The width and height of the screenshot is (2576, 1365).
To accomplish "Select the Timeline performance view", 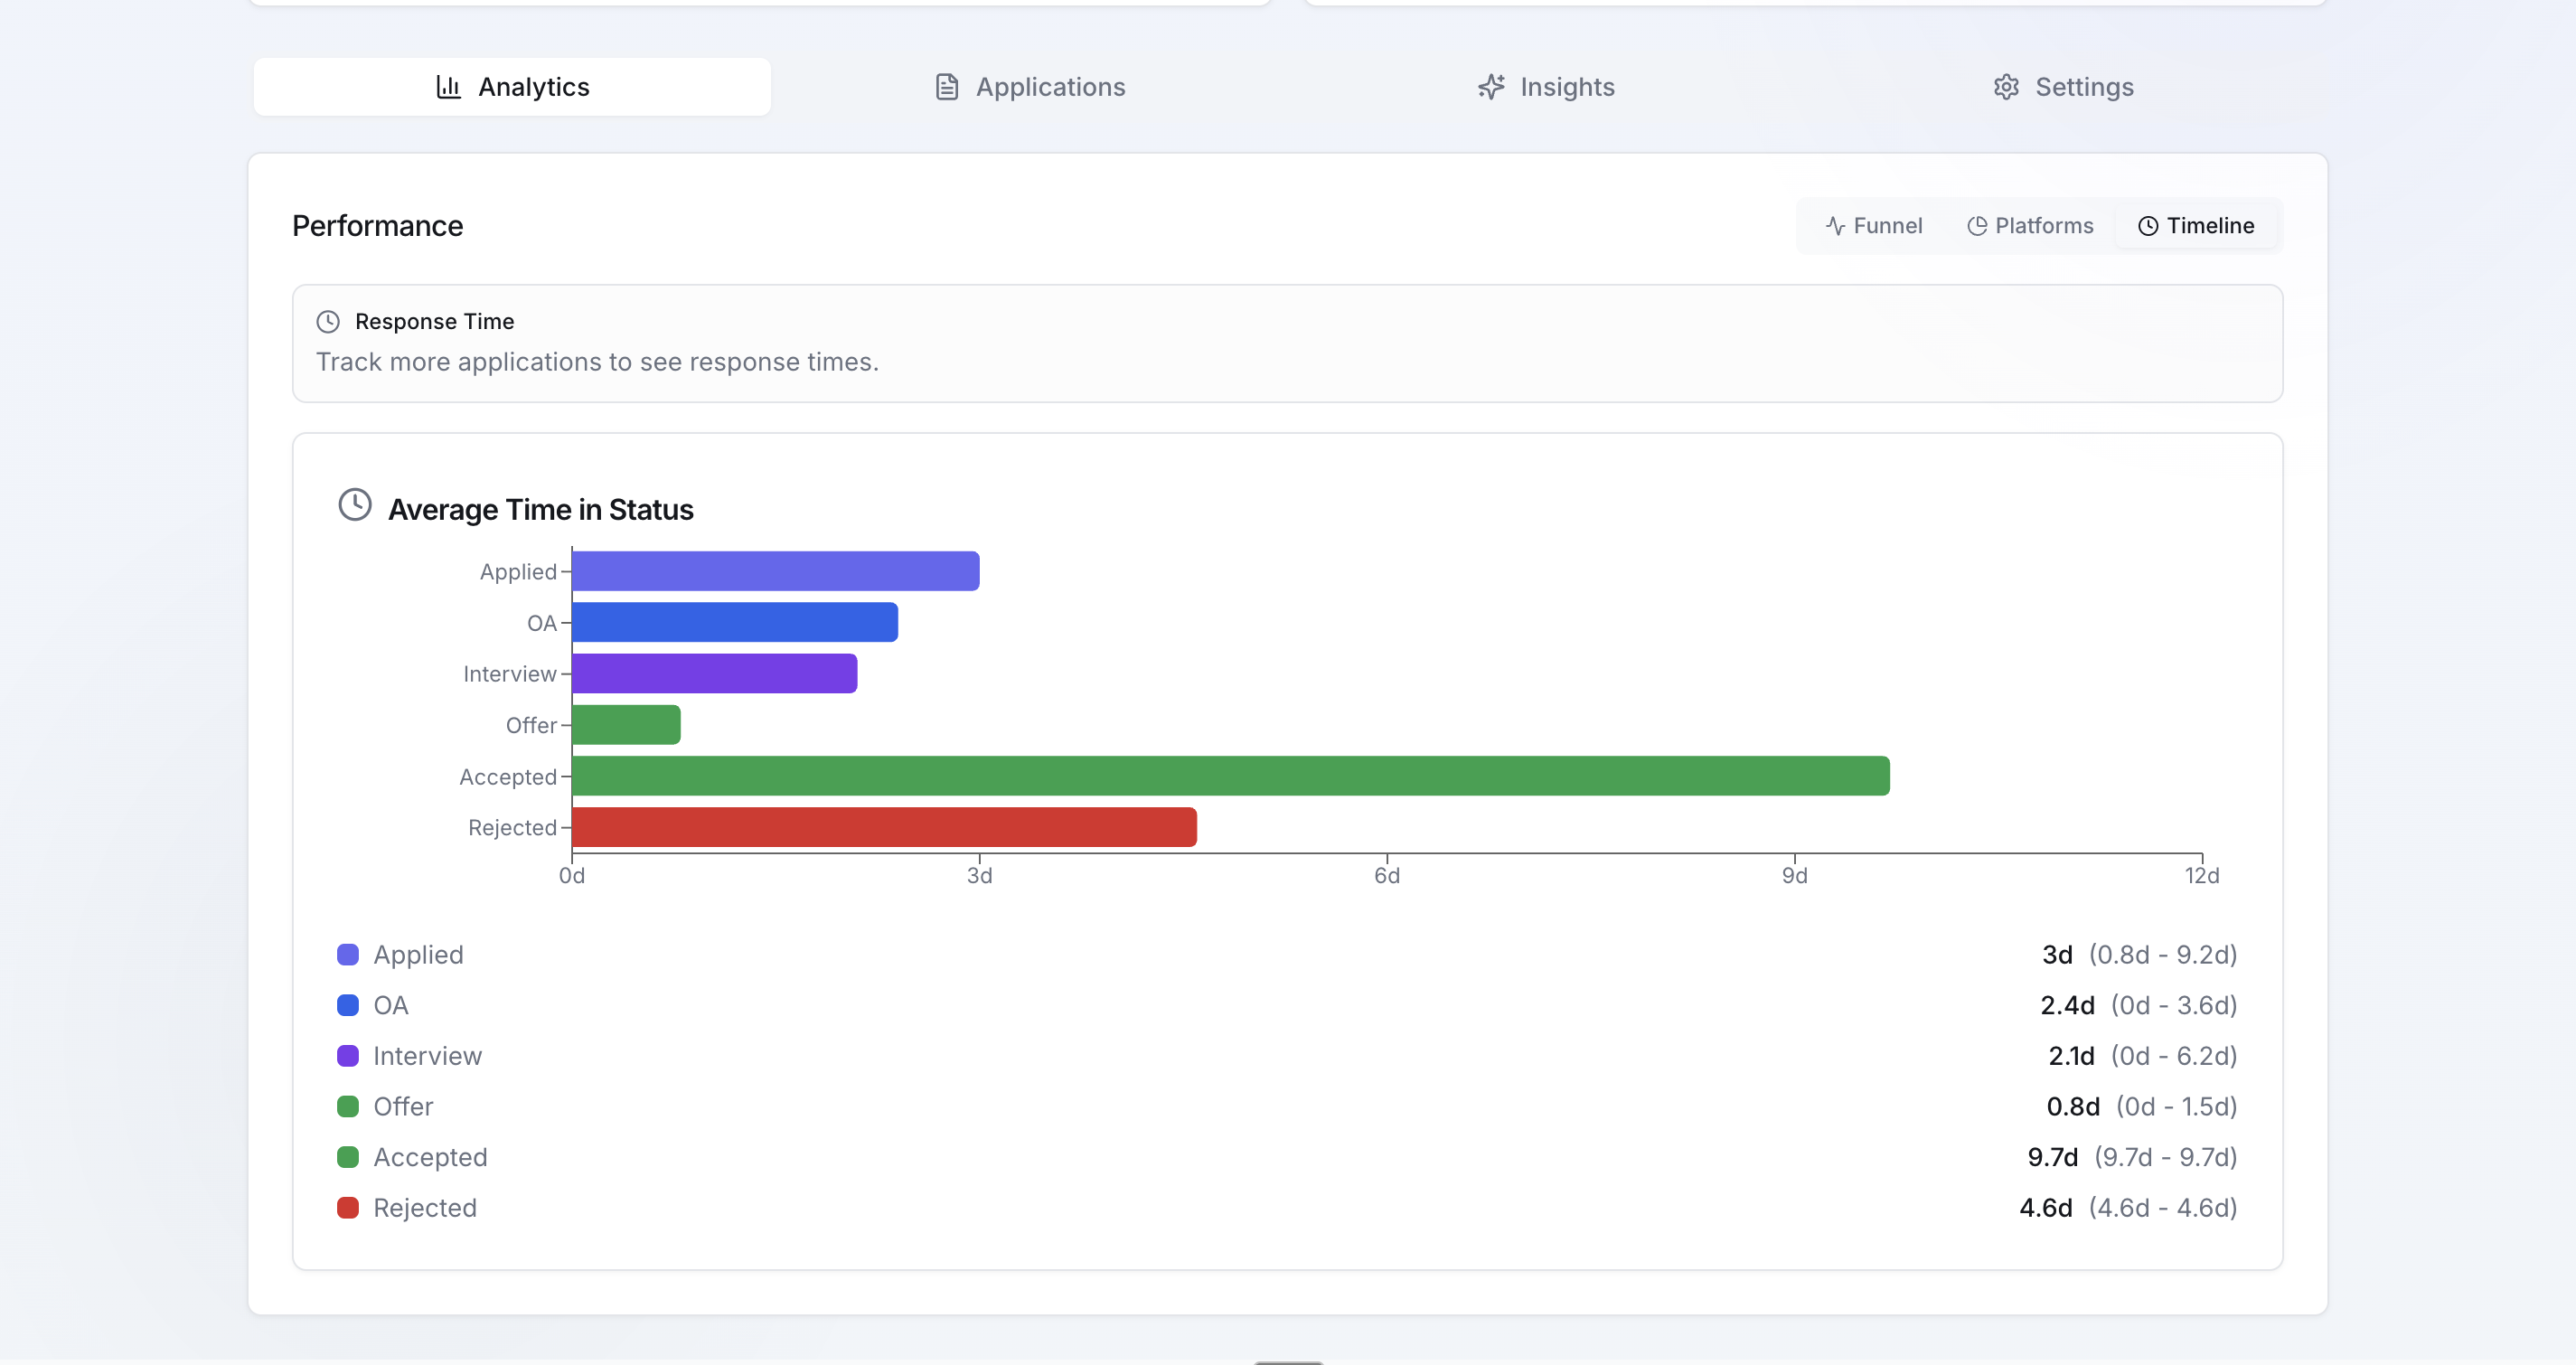I will pos(2196,226).
